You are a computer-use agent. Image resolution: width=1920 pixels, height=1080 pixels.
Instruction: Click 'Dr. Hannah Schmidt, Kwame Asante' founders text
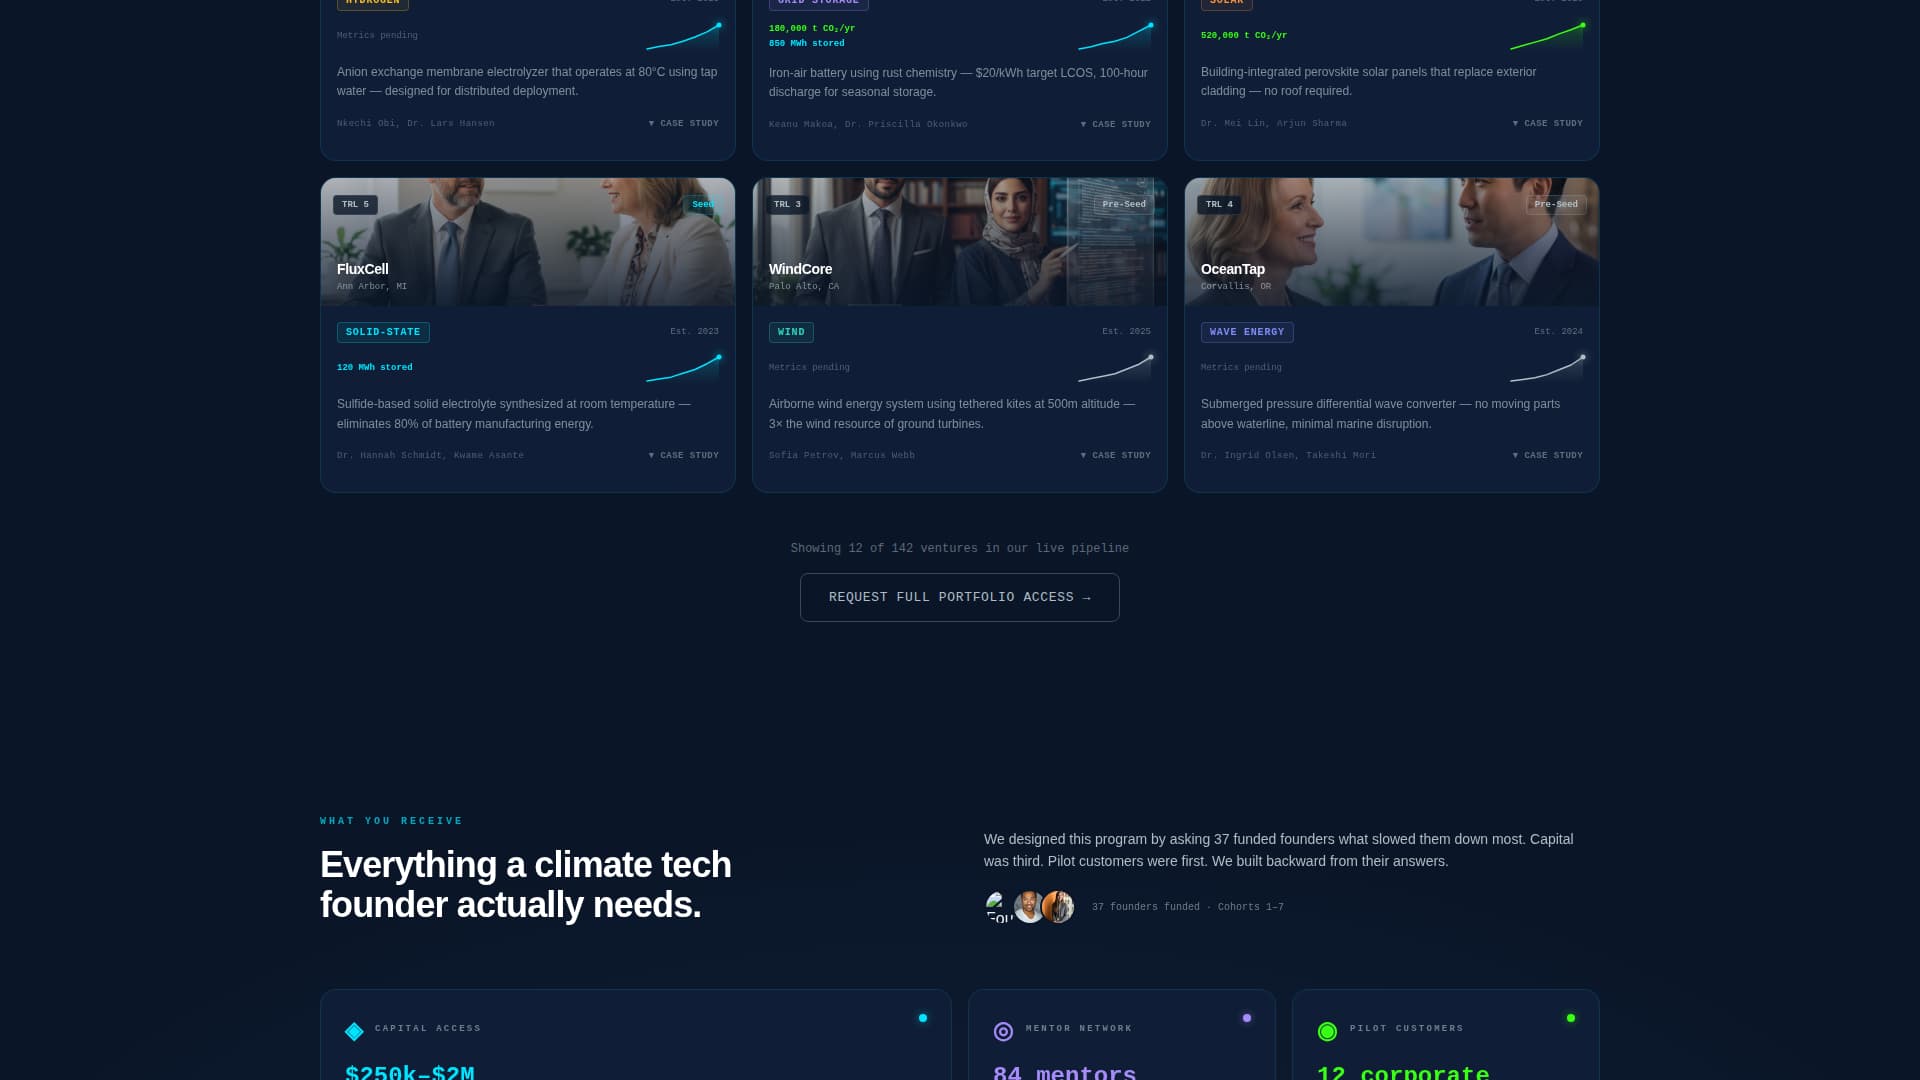click(x=430, y=455)
